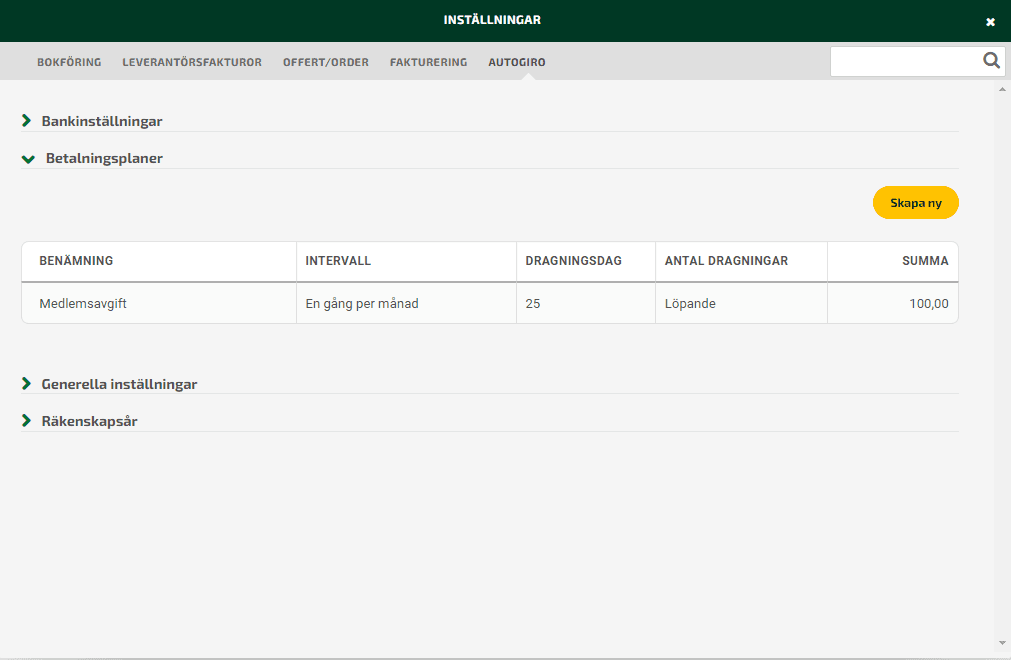Image resolution: width=1011 pixels, height=660 pixels.
Task: Click the Dragningsdag column header
Action: pyautogui.click(x=585, y=261)
